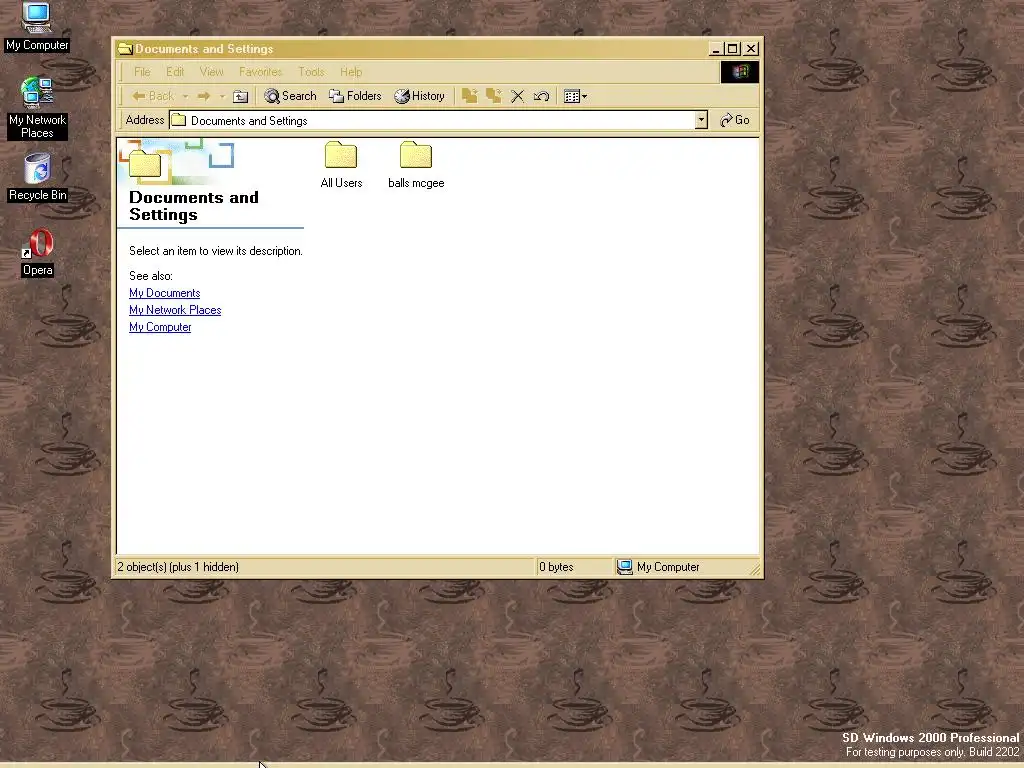Open the View menu
Screen dimensions: 1024x768
tap(211, 72)
